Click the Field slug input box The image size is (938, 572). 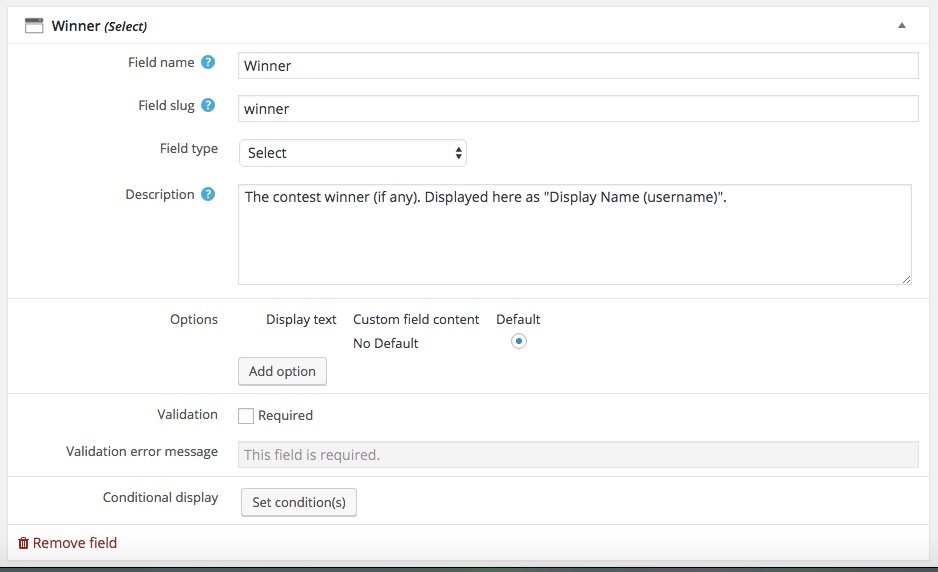pos(578,109)
